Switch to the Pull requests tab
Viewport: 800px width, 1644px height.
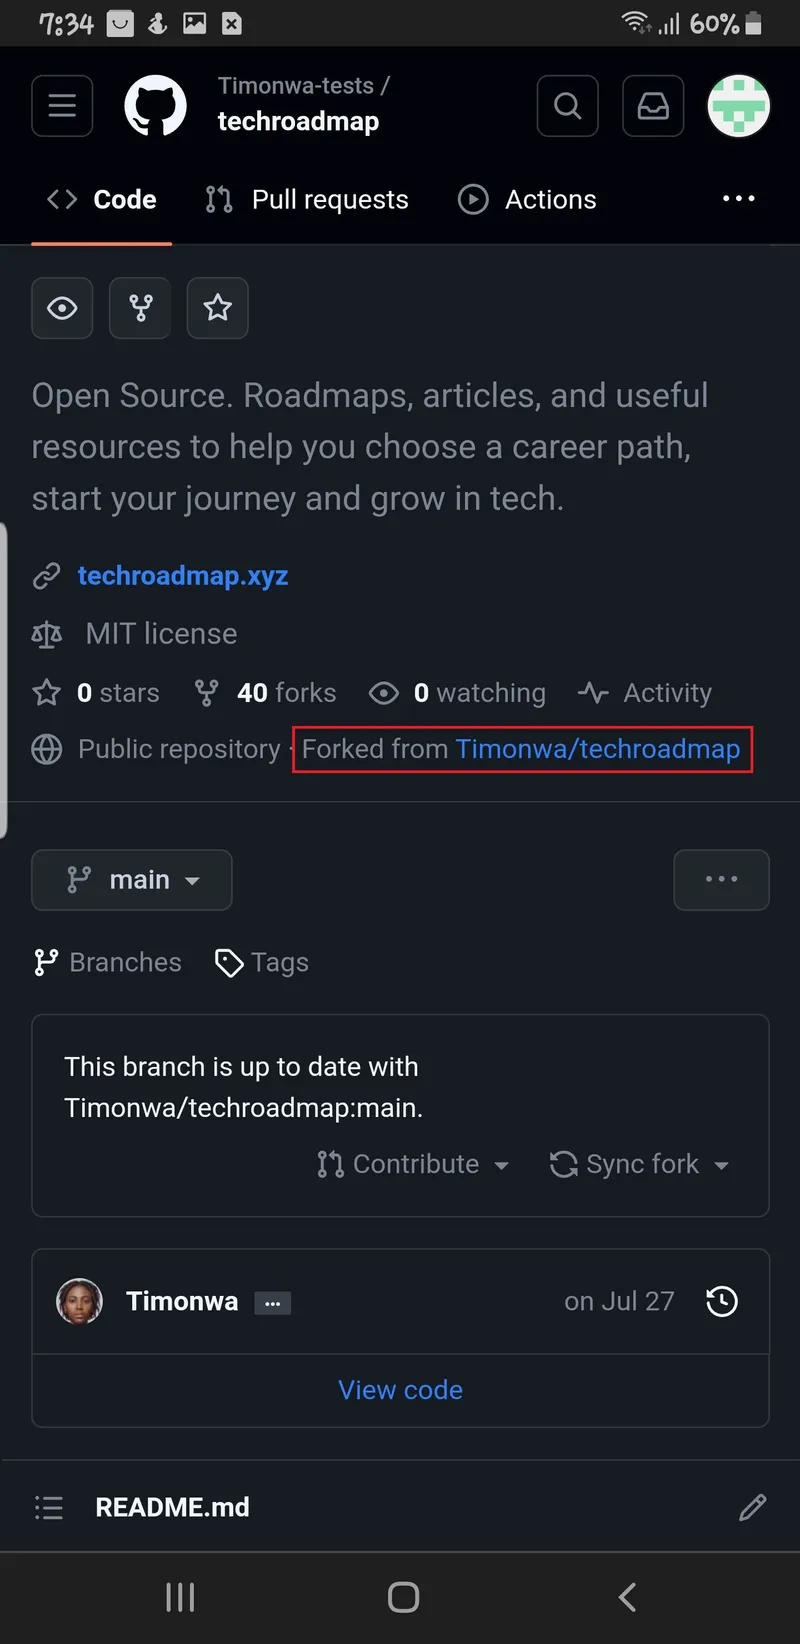(308, 200)
